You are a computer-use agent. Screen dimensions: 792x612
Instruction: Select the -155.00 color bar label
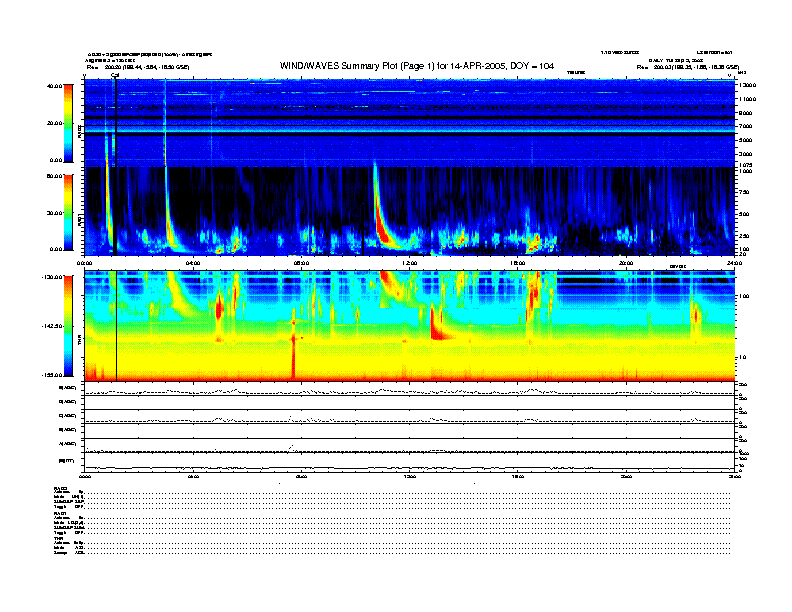tap(52, 375)
